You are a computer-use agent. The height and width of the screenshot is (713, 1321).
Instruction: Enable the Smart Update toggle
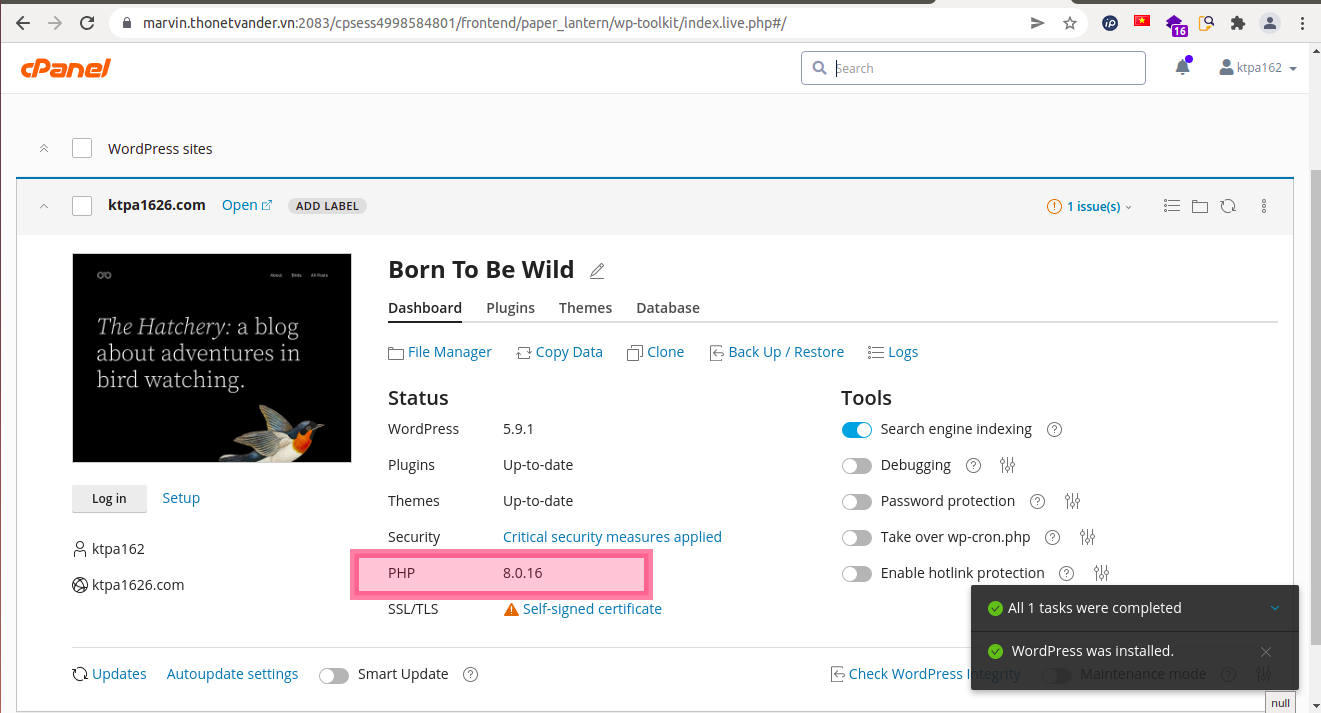tap(334, 676)
